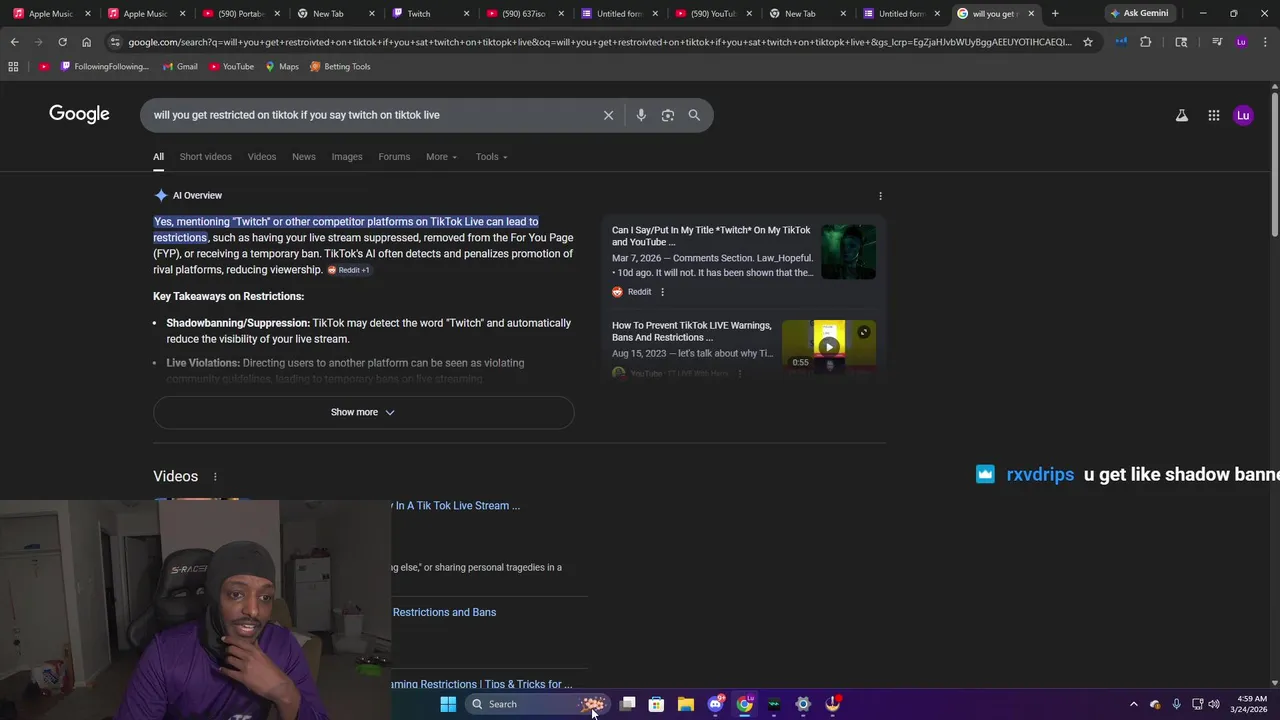Screen dimensions: 1280x720
Task: Show hidden system tray icons
Action: coord(1133,704)
